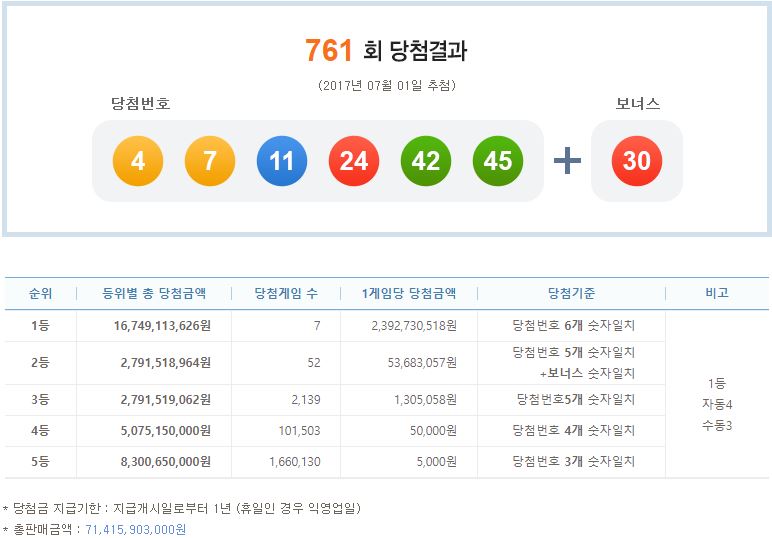The image size is (772, 538).
Task: Click the per-game prize 5,000원
Action: pyautogui.click(x=436, y=462)
